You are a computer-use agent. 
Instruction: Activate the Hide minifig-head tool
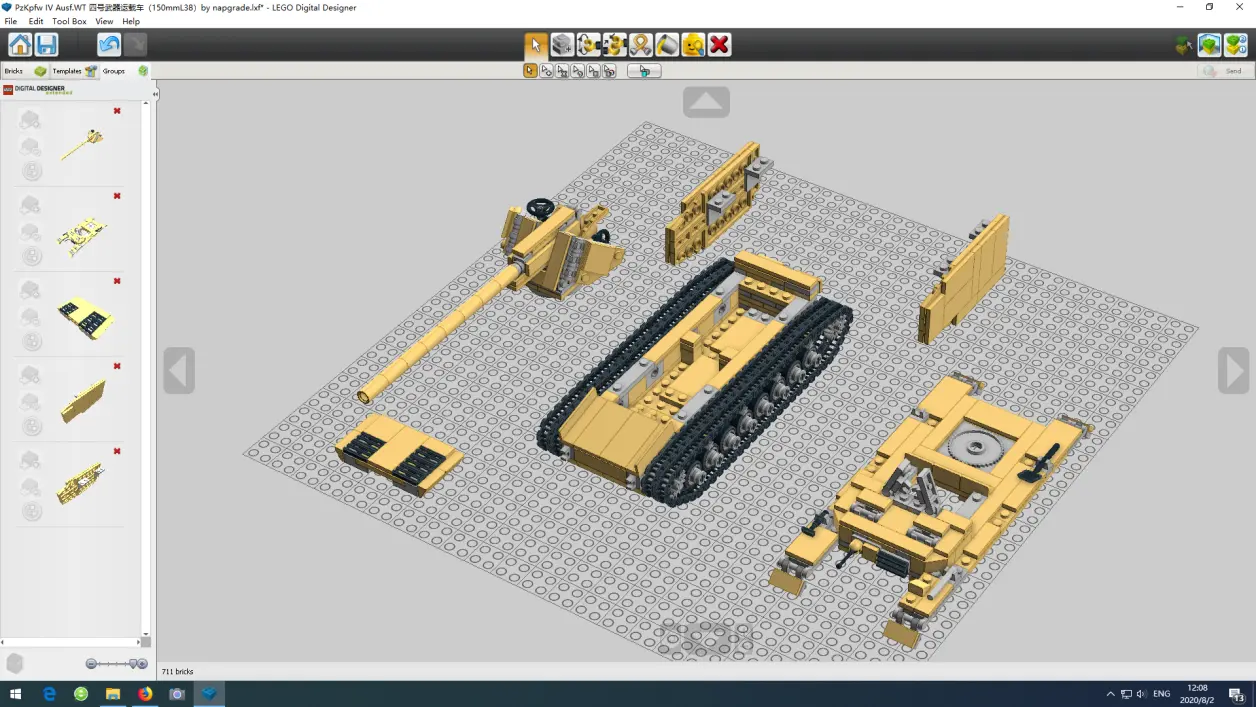[692, 45]
